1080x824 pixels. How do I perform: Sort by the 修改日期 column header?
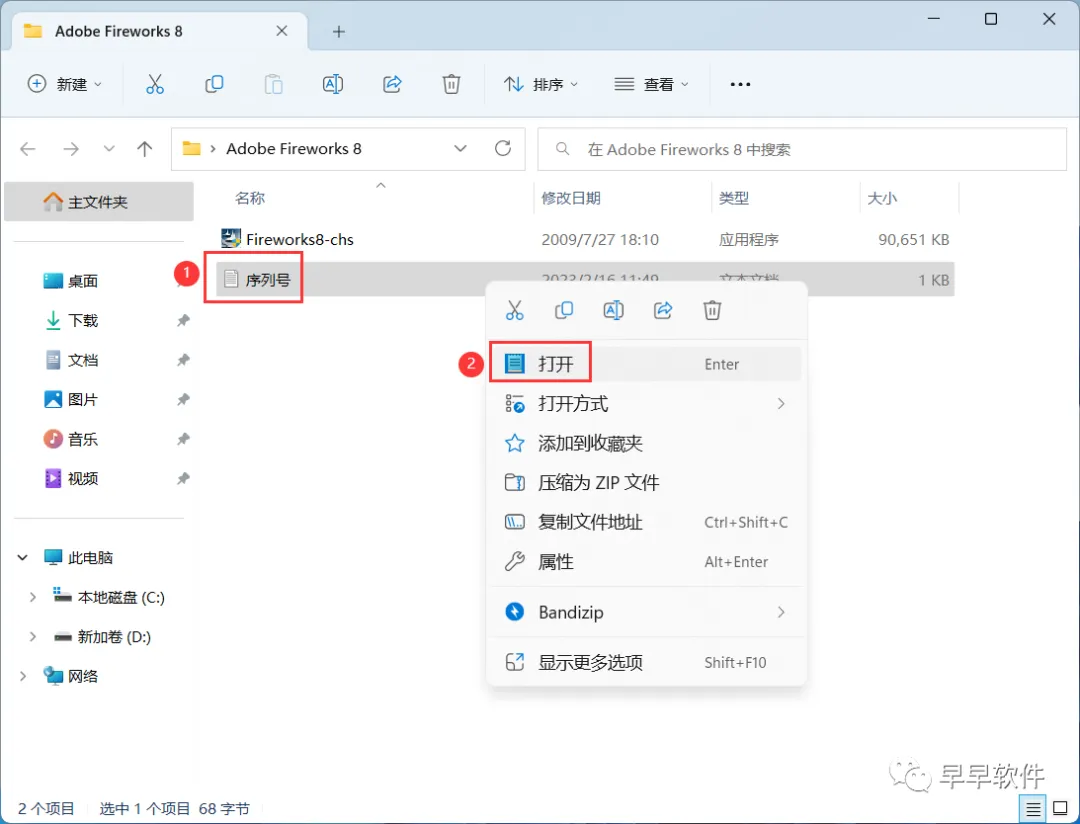(571, 198)
